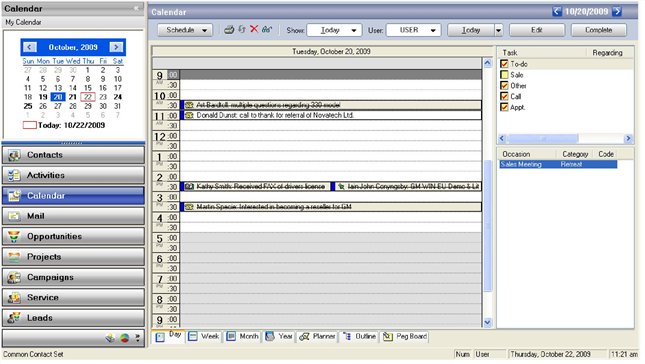Select the Kathy Smith FAX entry
Image resolution: width=645 pixels, height=364 pixels.
click(255, 187)
